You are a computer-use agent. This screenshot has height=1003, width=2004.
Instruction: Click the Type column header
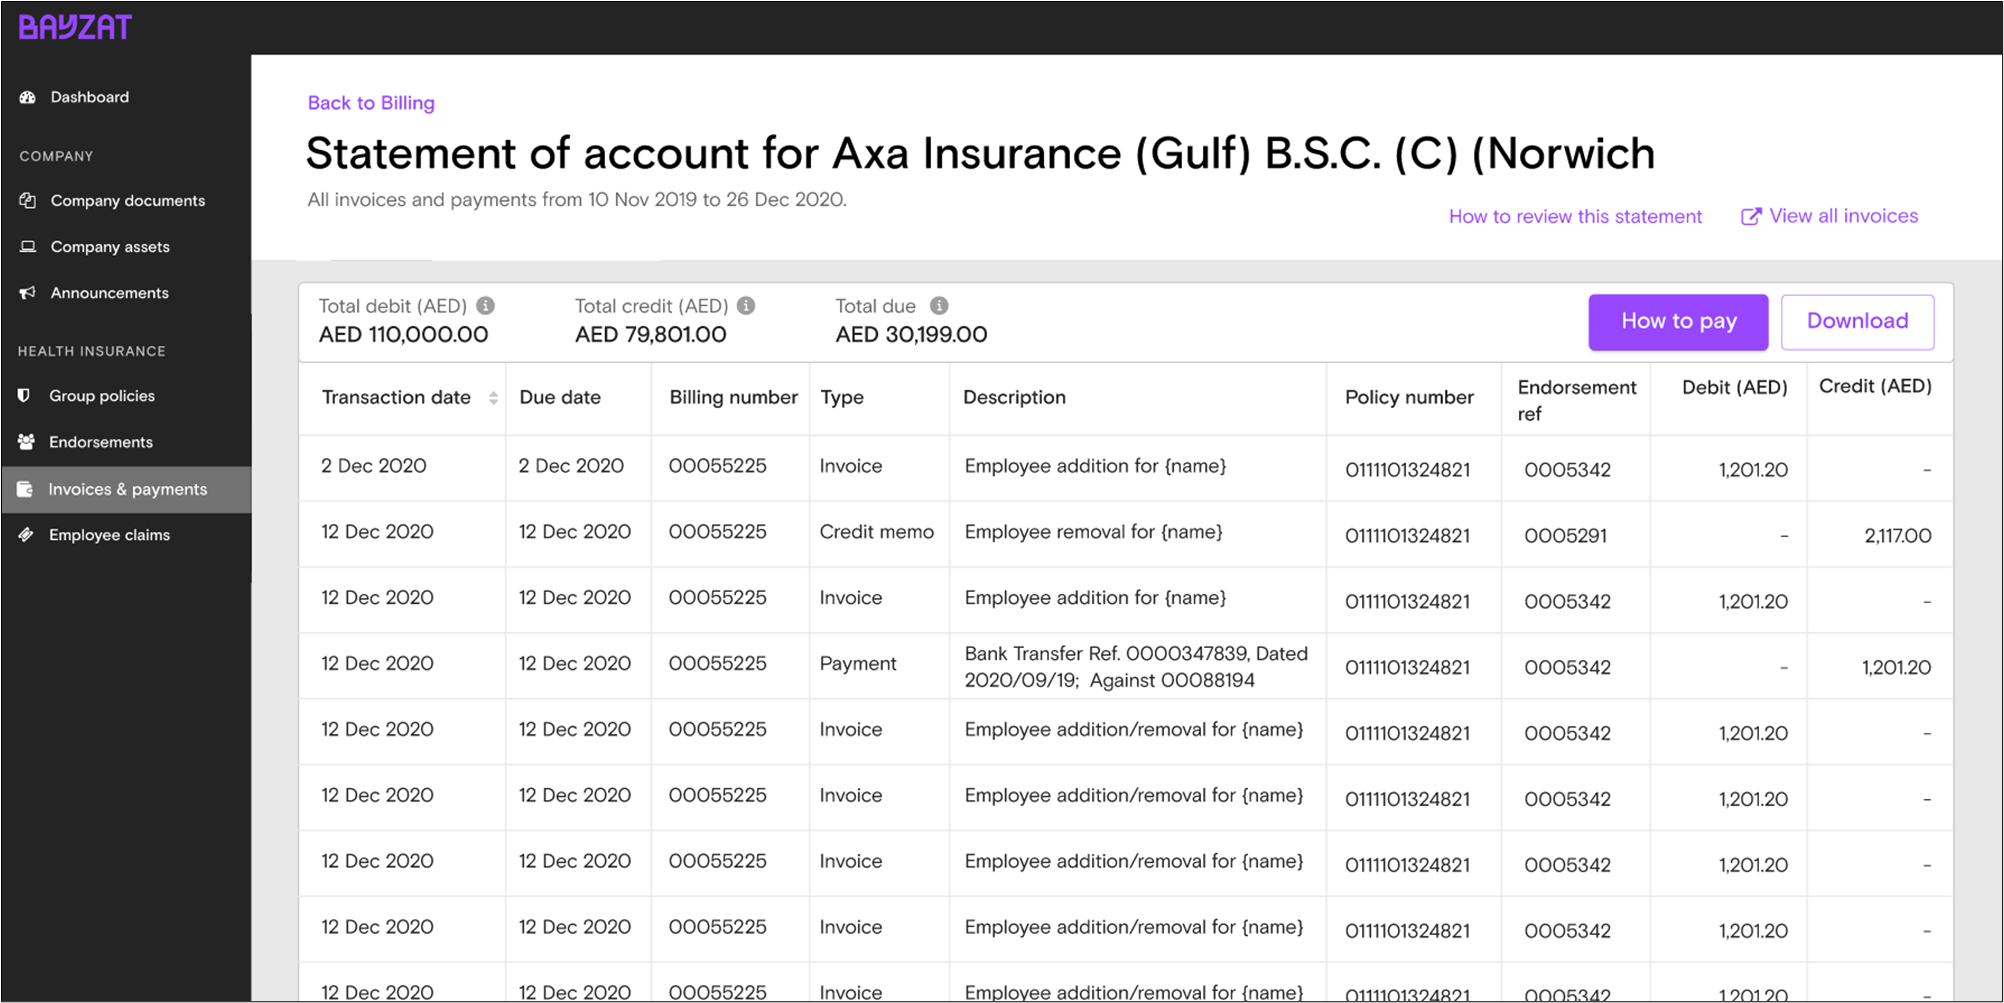click(842, 397)
